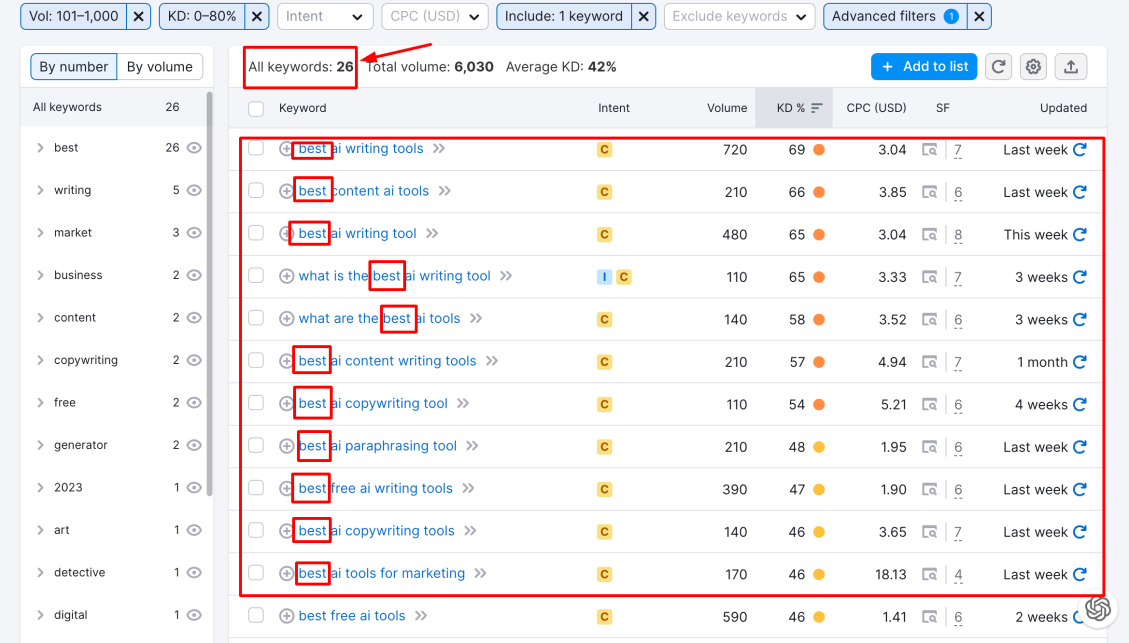This screenshot has width=1129, height=643.
Task: Select the By number tab
Action: tap(73, 67)
